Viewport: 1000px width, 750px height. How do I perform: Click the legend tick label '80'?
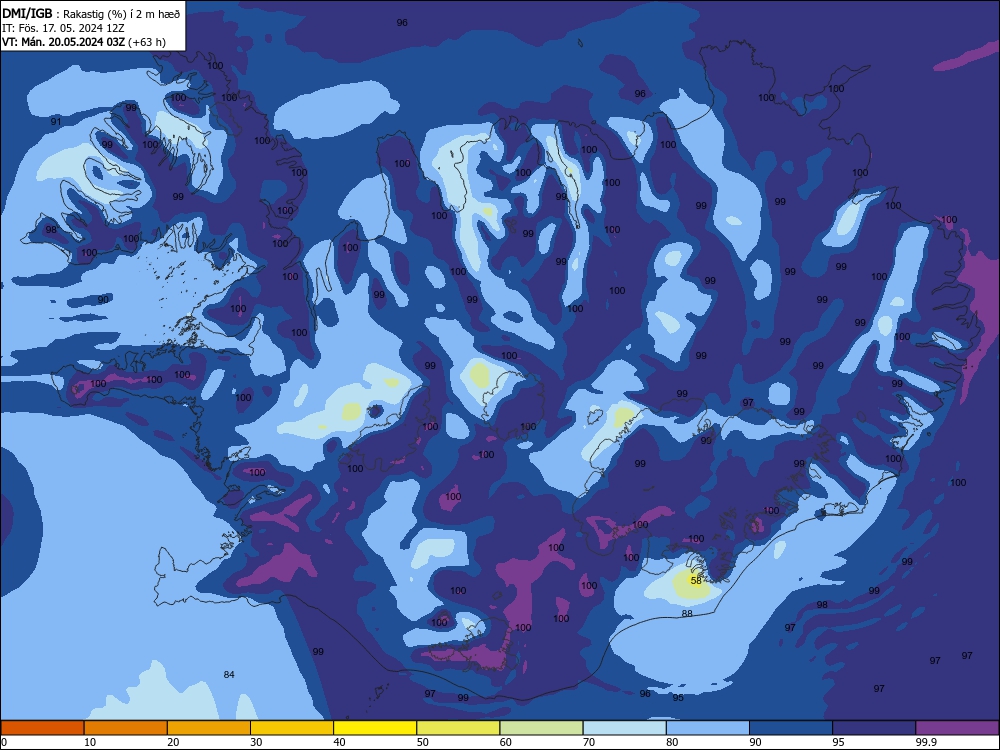click(x=672, y=742)
